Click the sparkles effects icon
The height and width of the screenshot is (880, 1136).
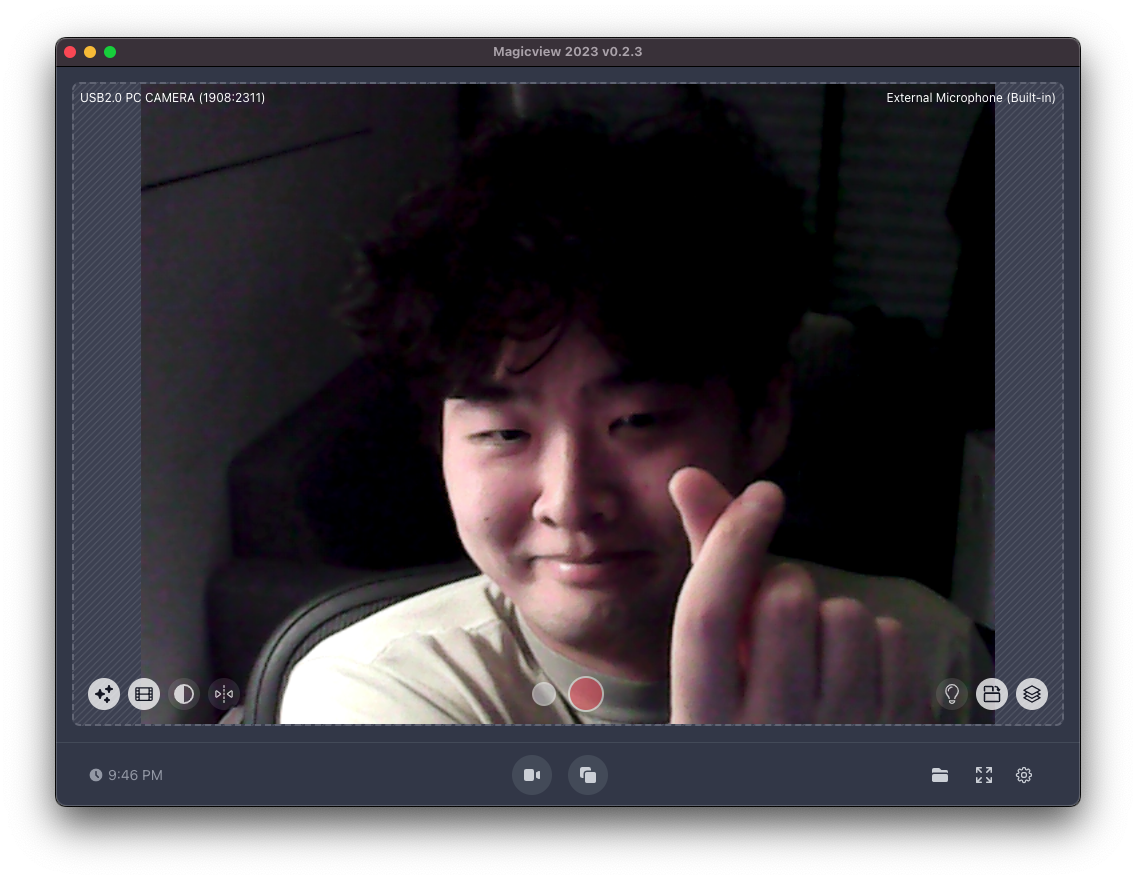point(104,694)
